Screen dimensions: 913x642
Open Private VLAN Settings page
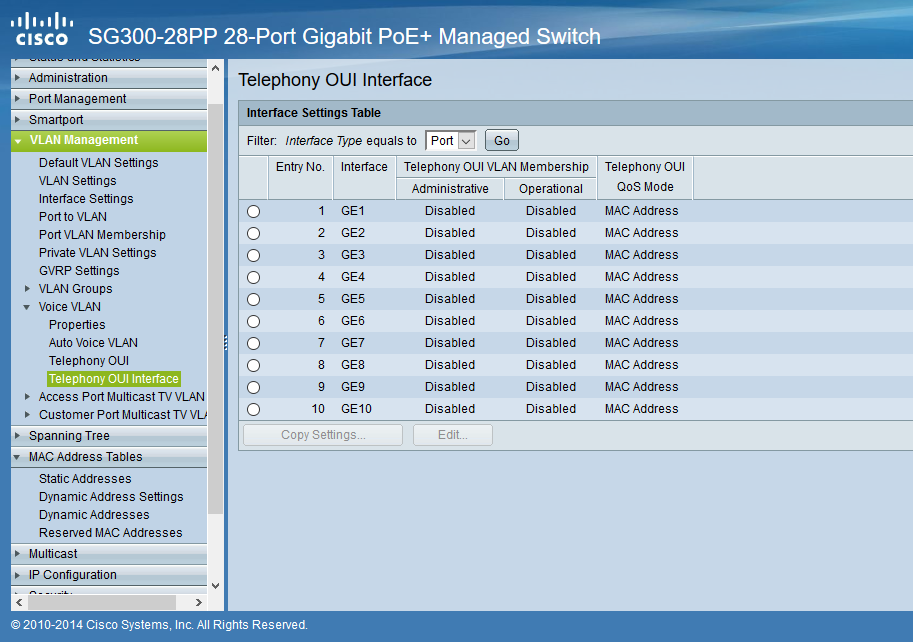98,253
